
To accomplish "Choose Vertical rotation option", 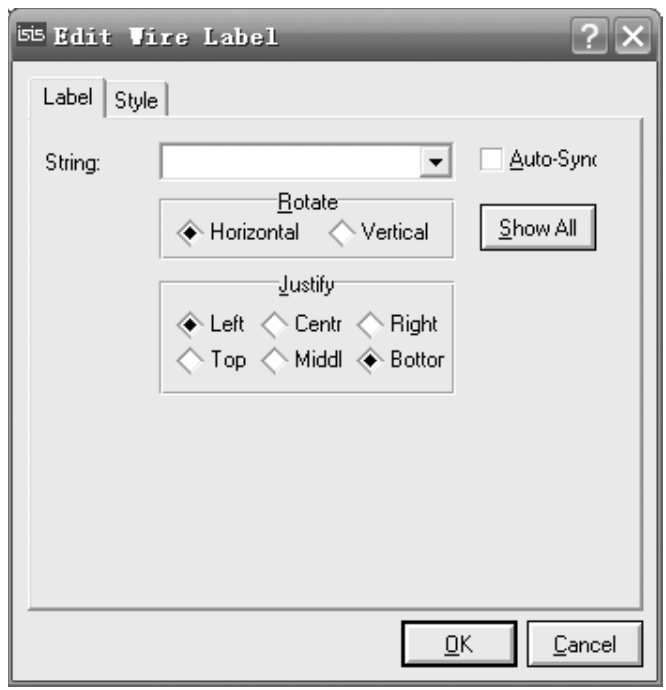I will (341, 232).
